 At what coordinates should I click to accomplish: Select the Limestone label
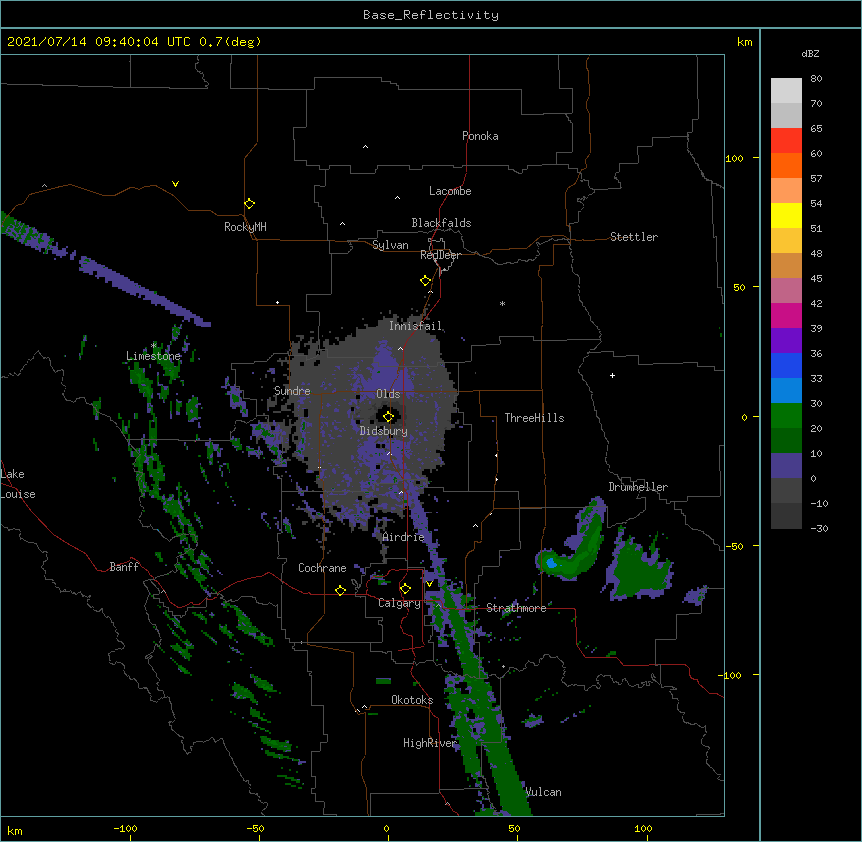153,356
